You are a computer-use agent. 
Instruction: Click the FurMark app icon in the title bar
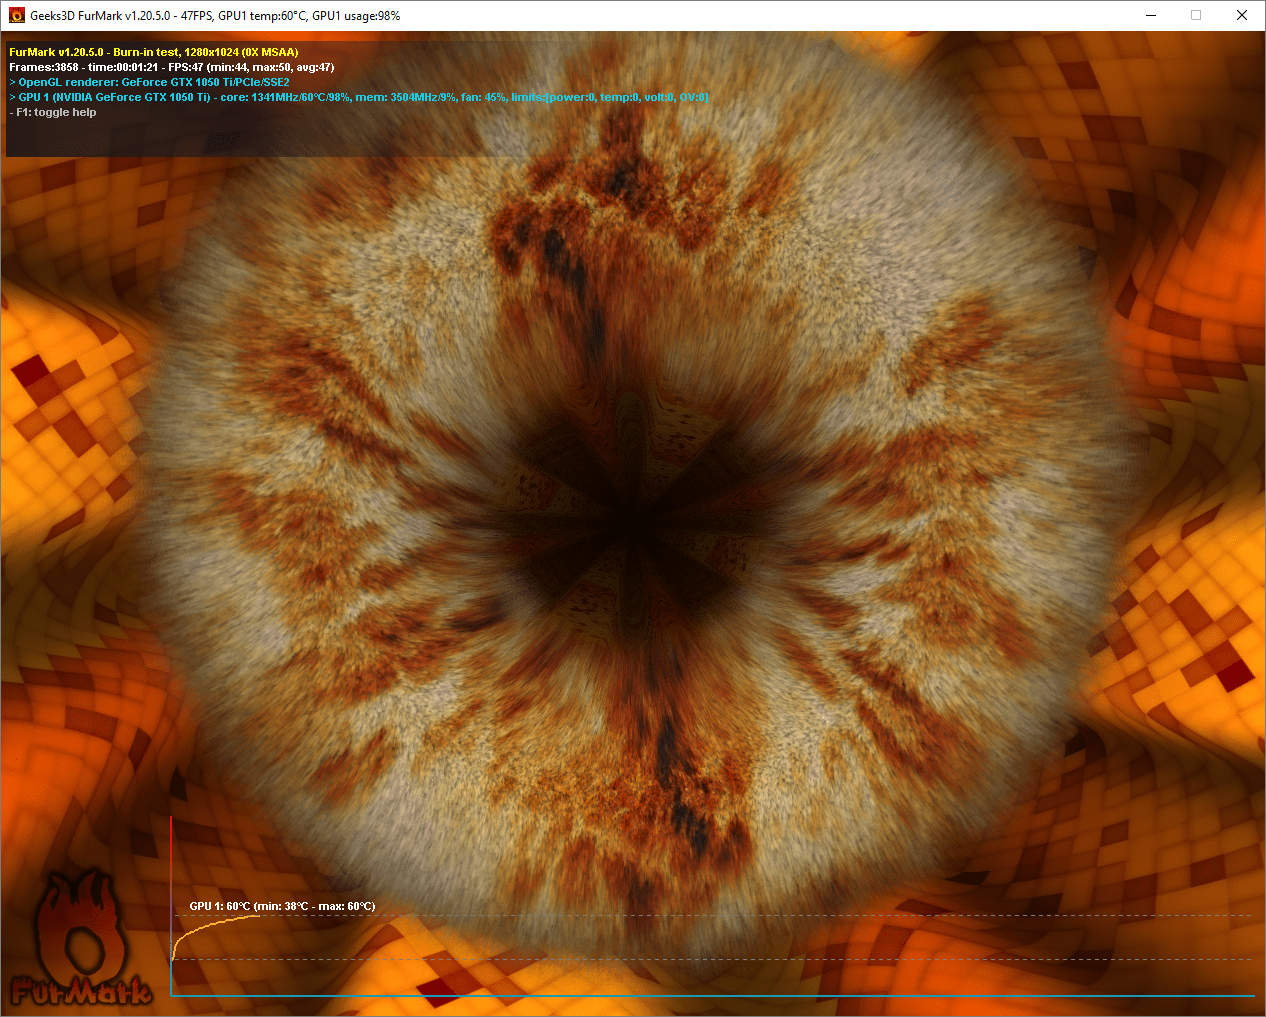pos(16,15)
